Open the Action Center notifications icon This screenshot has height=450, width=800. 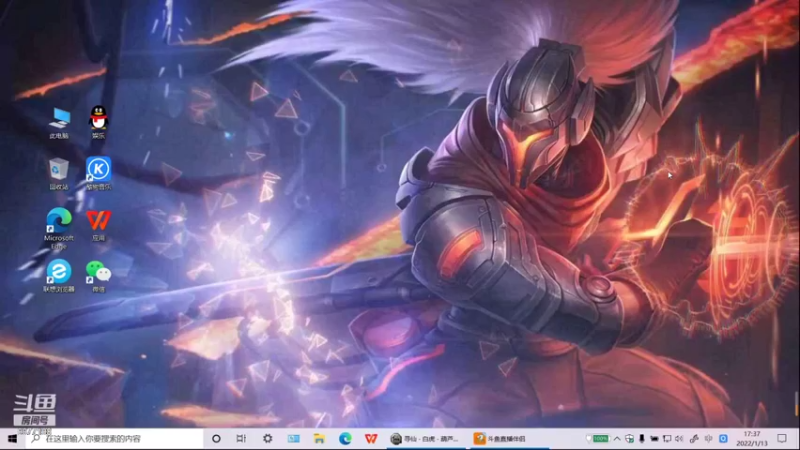[782, 439]
